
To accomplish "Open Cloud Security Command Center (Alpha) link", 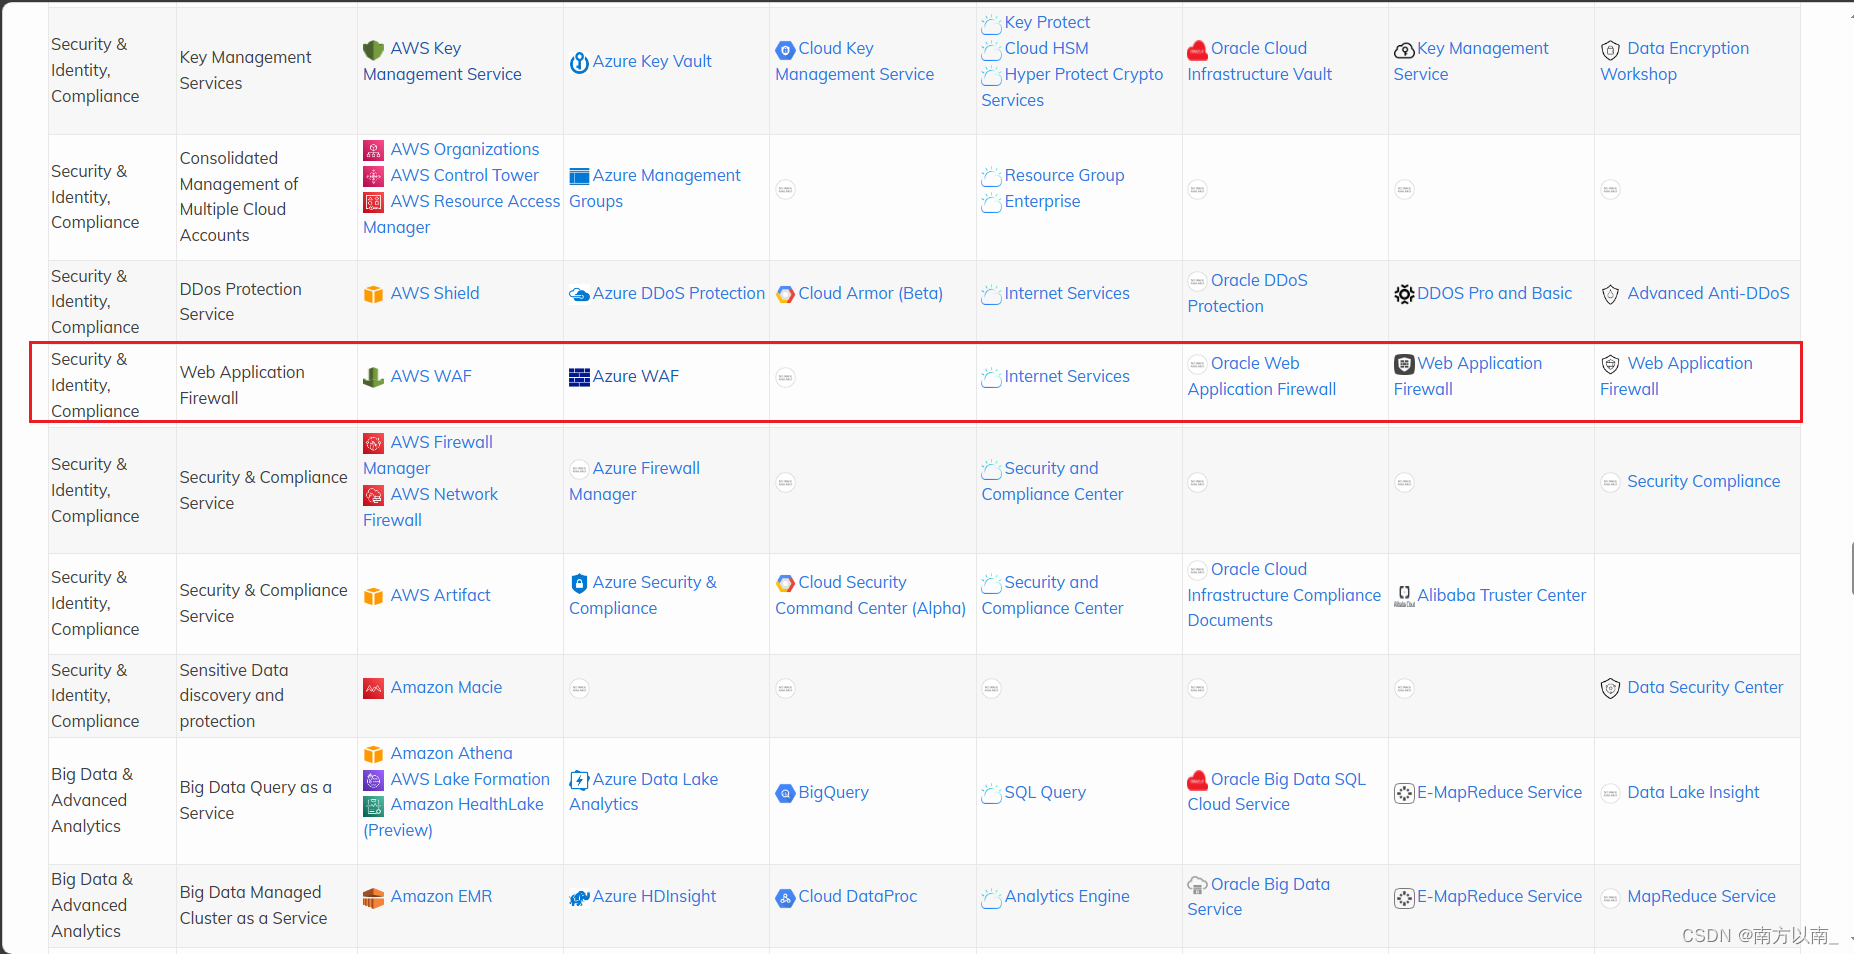I will (870, 596).
